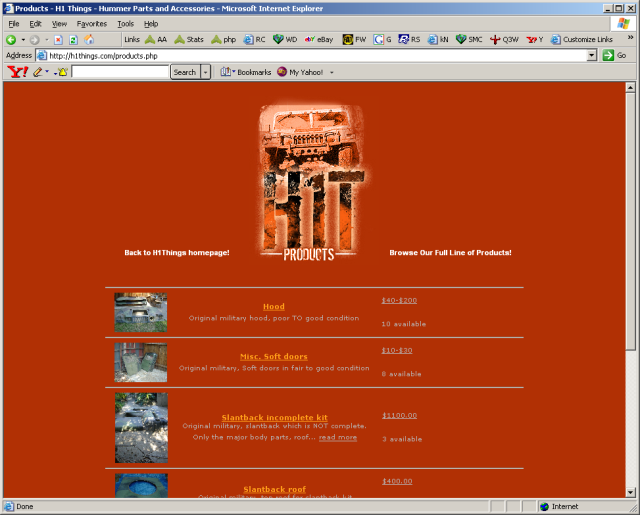Image resolution: width=640 pixels, height=515 pixels.
Task: Expand the address bar dropdown arrow
Action: [x=592, y=55]
